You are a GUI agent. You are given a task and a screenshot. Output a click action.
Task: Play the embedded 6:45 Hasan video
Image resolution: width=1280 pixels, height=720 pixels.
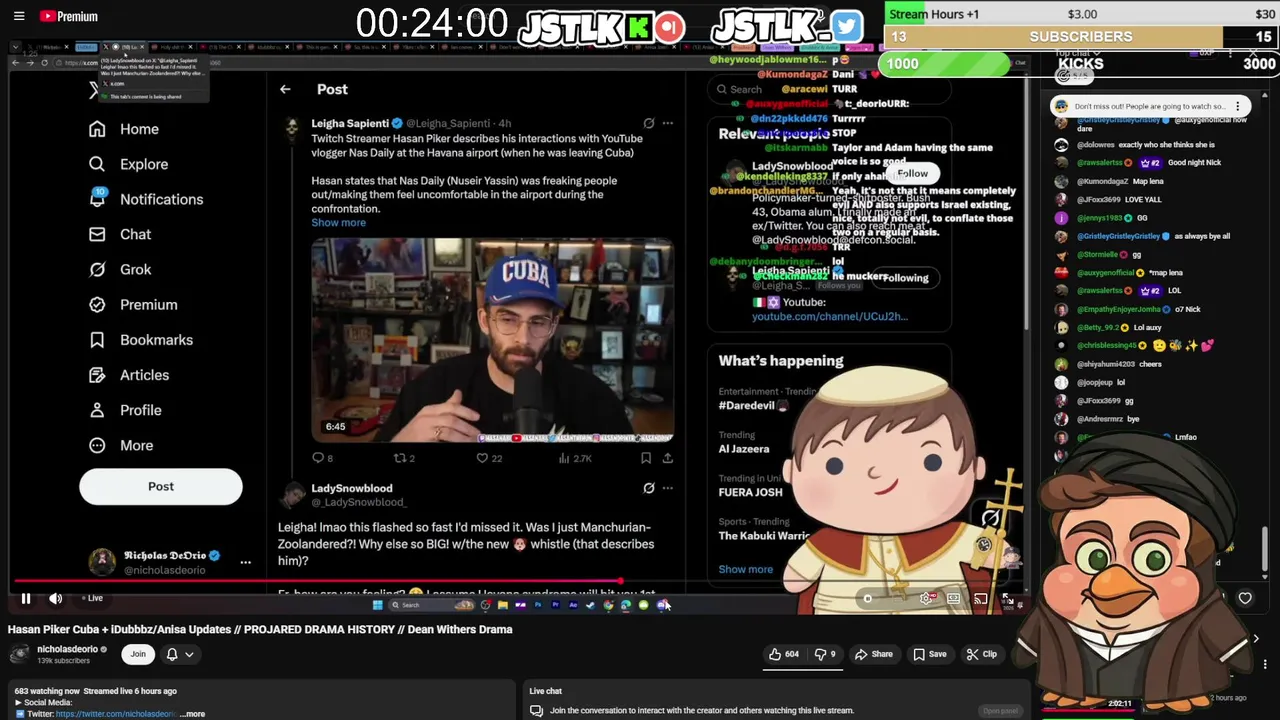click(493, 340)
